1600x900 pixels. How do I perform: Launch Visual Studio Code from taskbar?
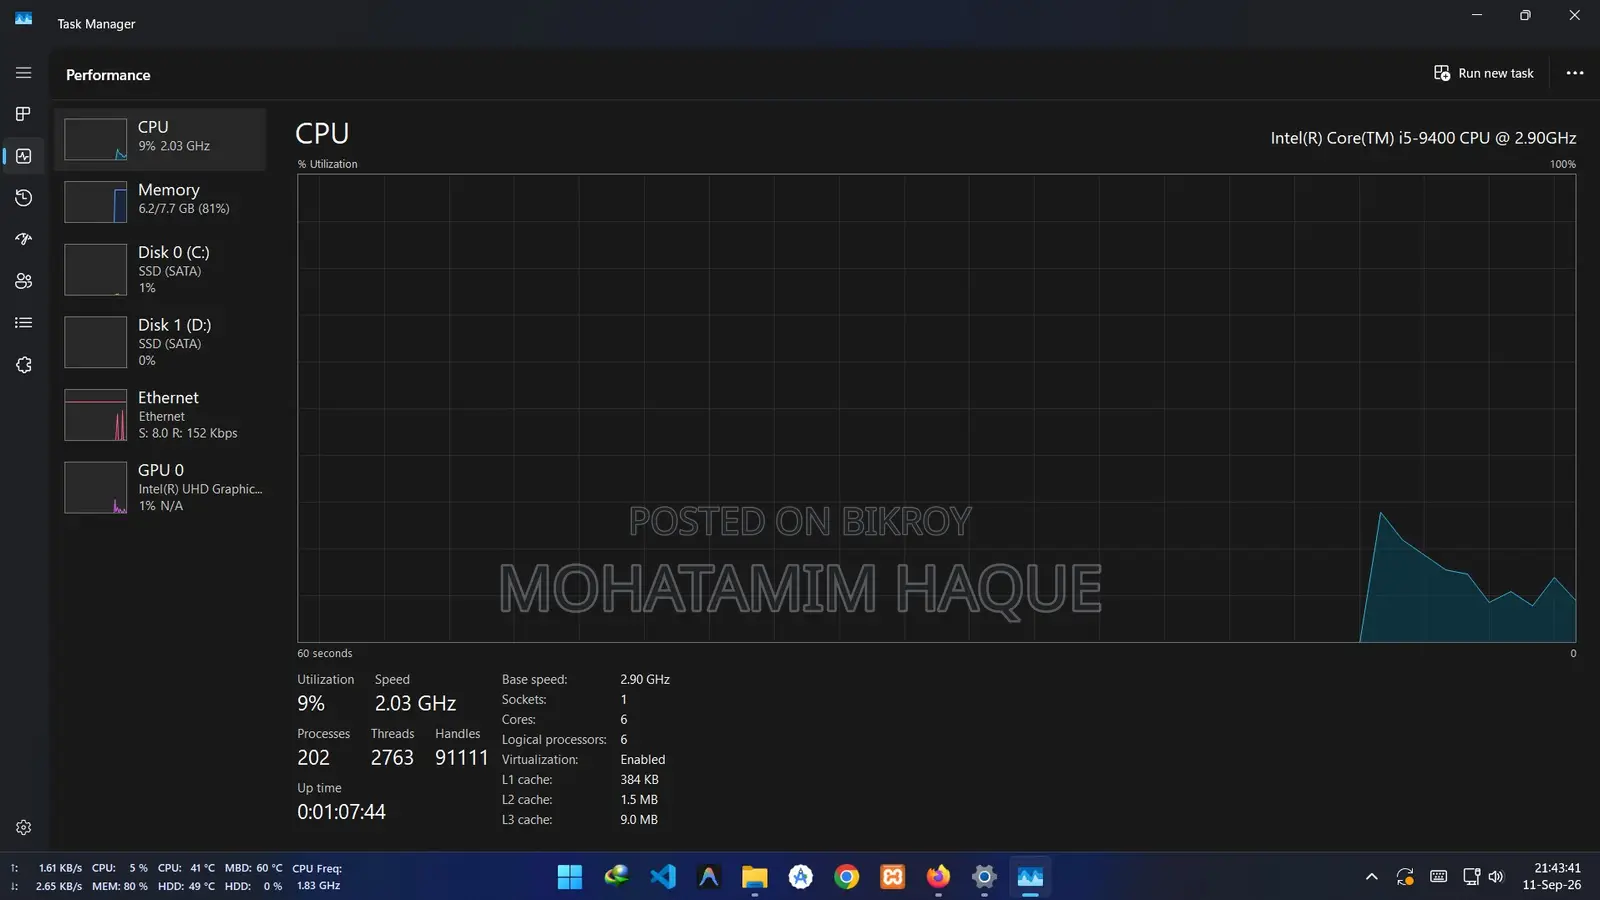pyautogui.click(x=662, y=877)
